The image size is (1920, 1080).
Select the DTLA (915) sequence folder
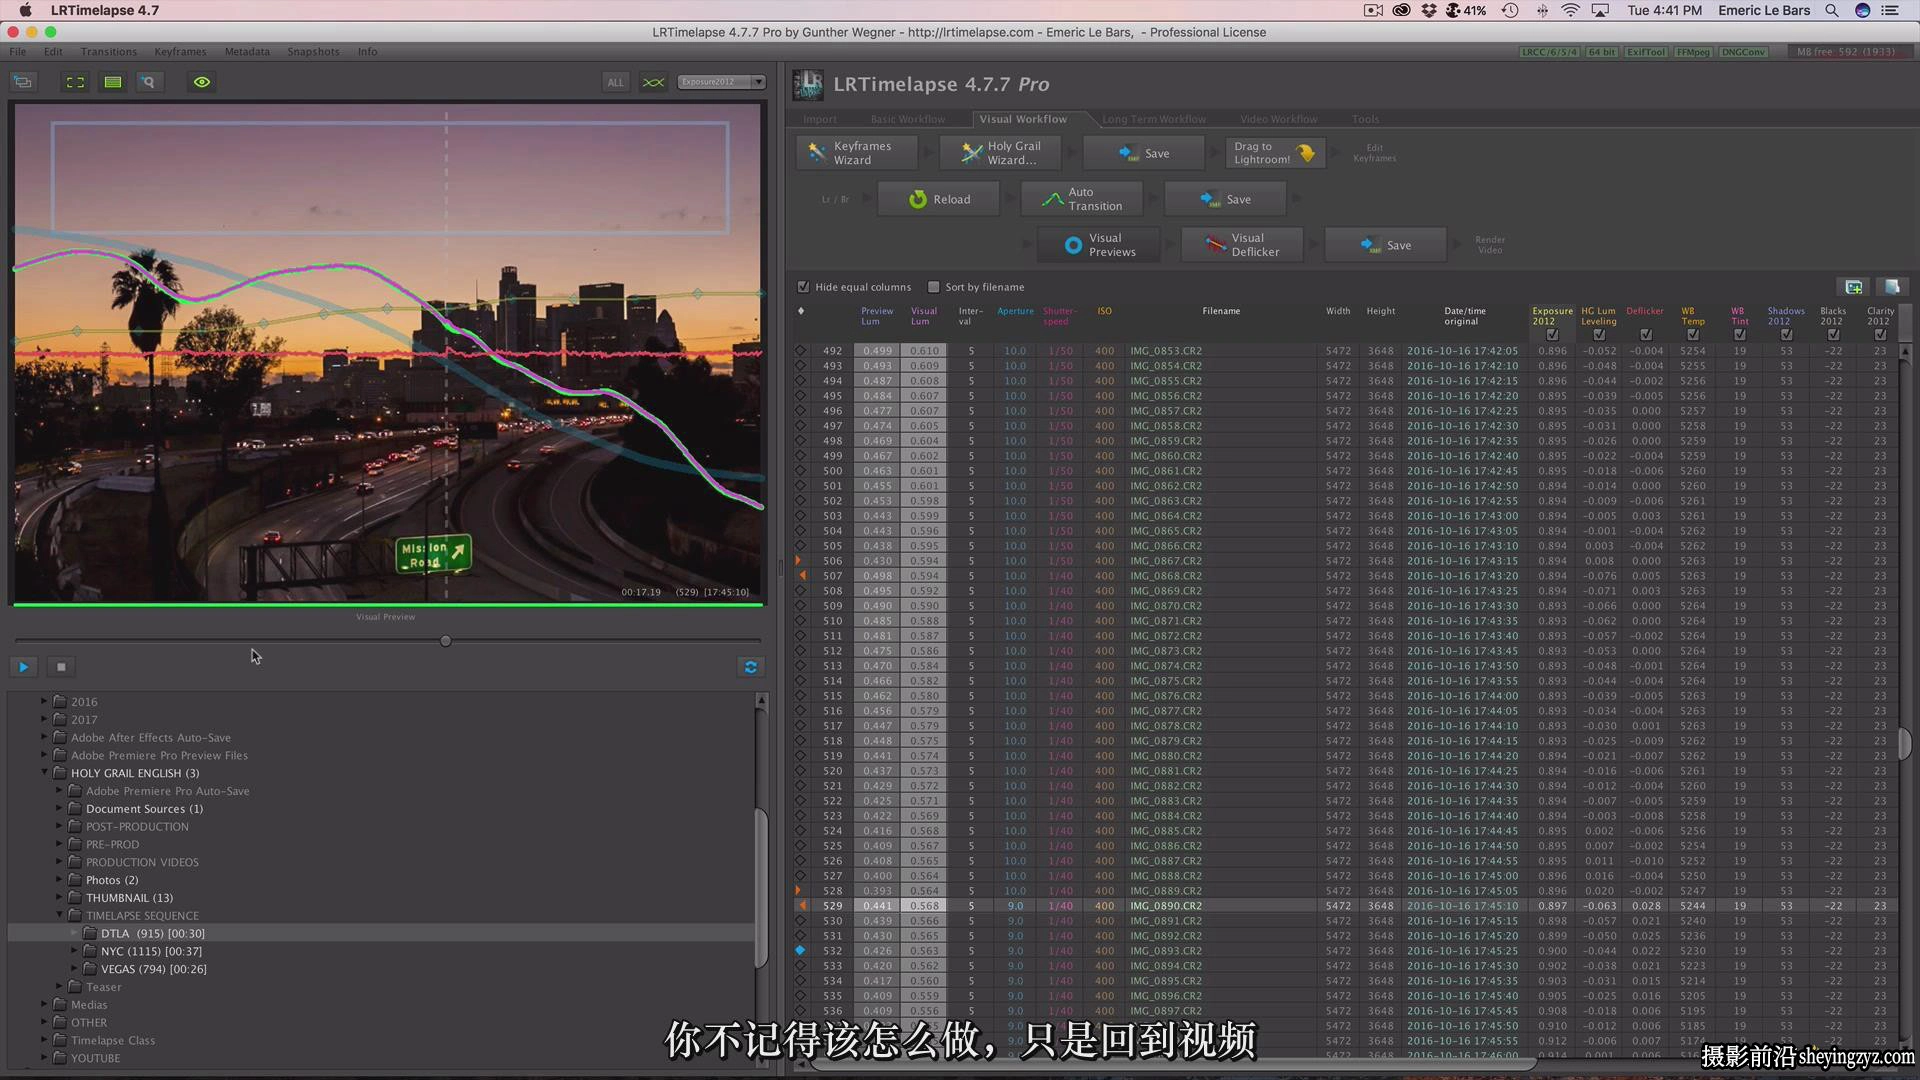click(152, 933)
